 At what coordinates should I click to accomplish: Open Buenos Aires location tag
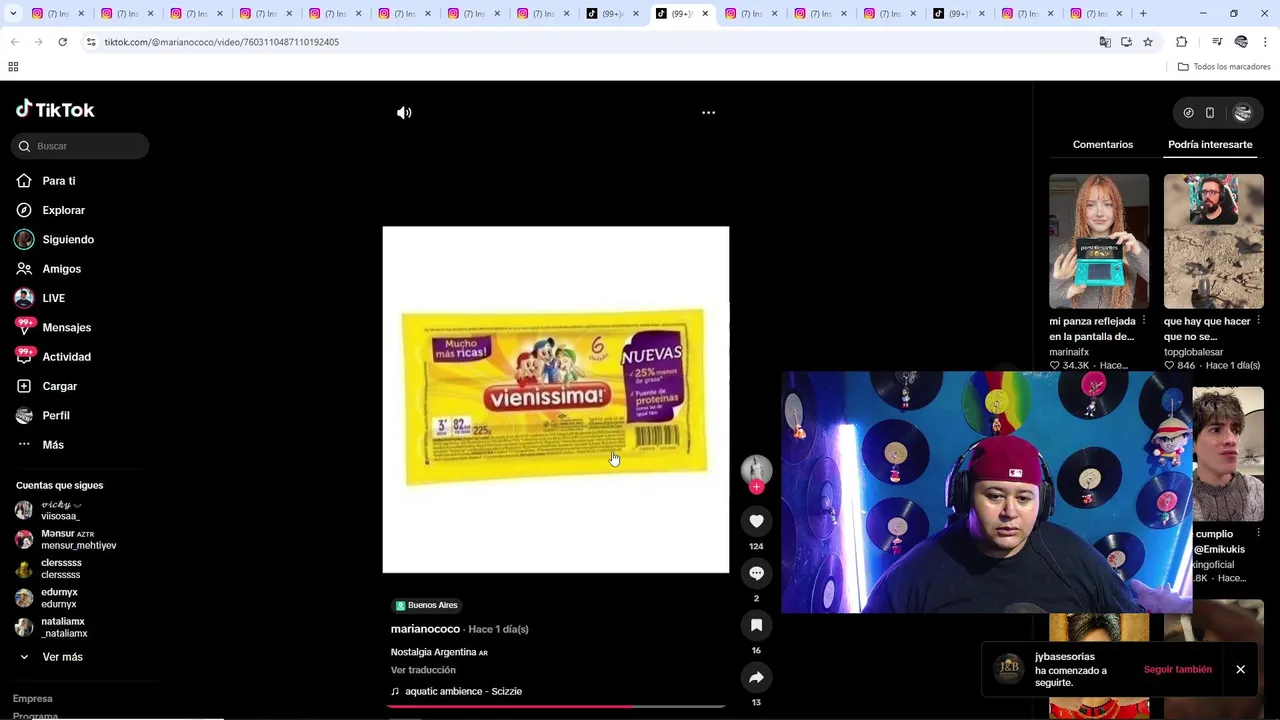pos(426,605)
